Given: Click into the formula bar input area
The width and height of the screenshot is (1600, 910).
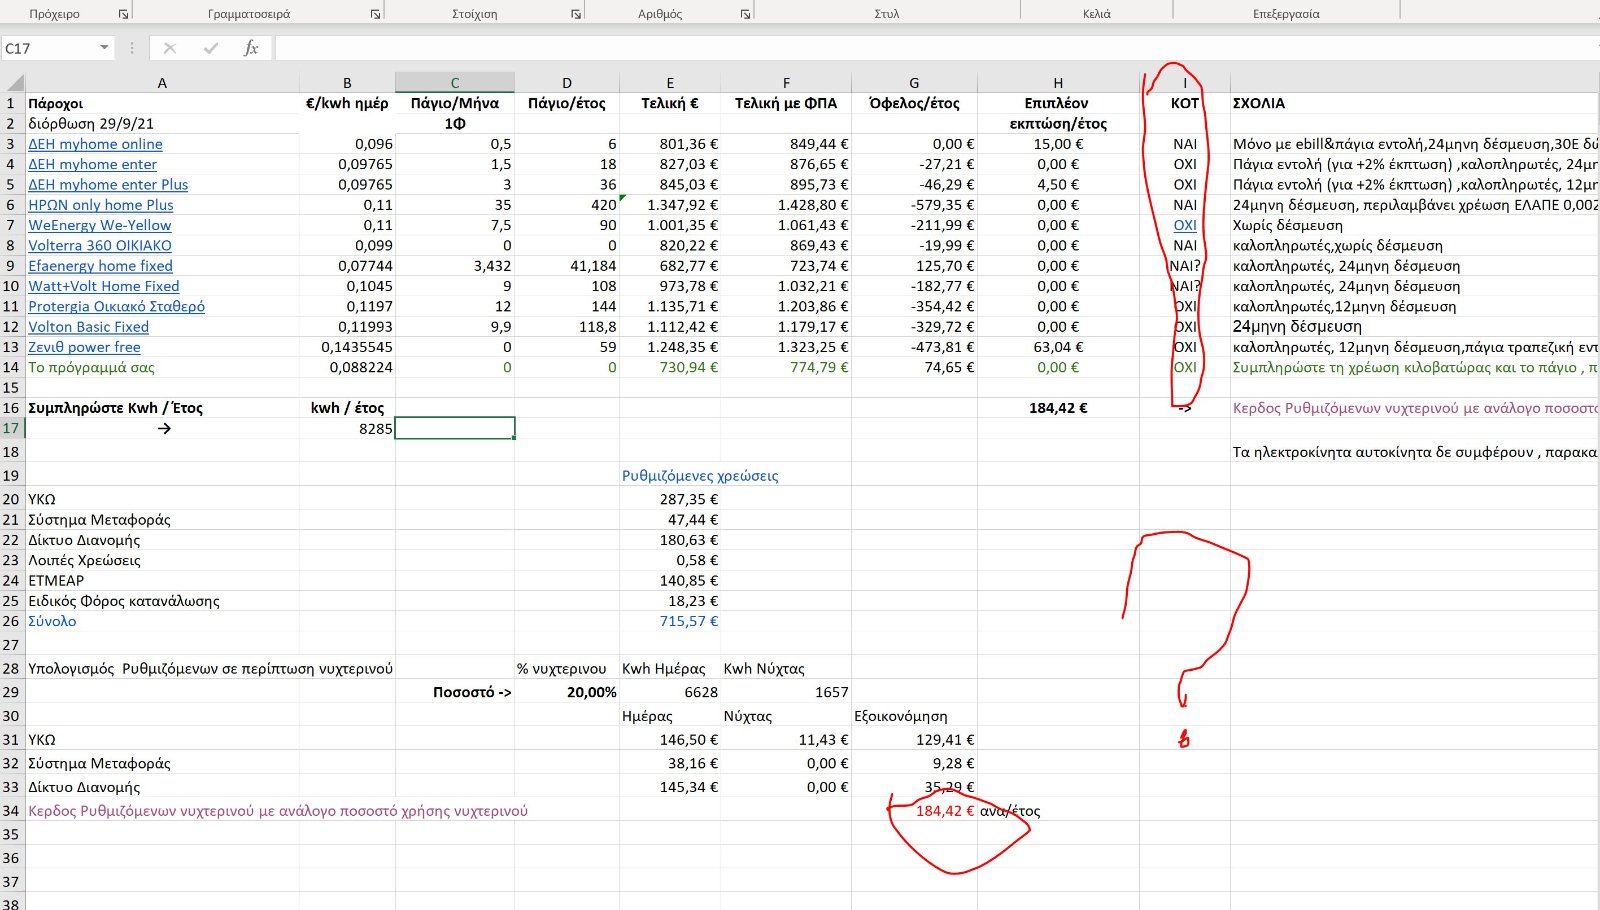Looking at the screenshot, I should (936, 48).
